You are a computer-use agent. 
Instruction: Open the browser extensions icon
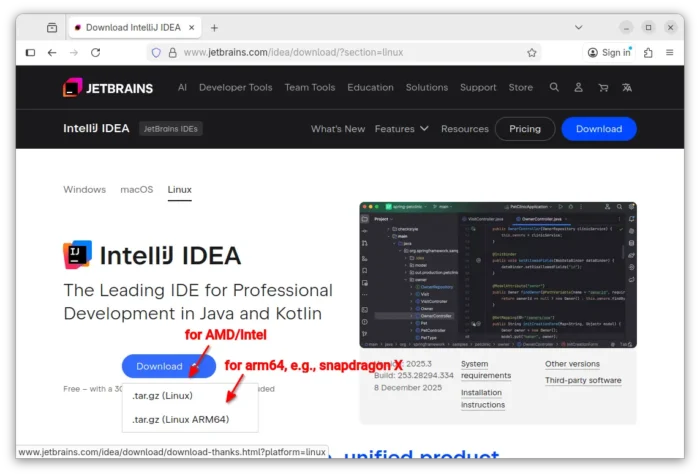(648, 52)
